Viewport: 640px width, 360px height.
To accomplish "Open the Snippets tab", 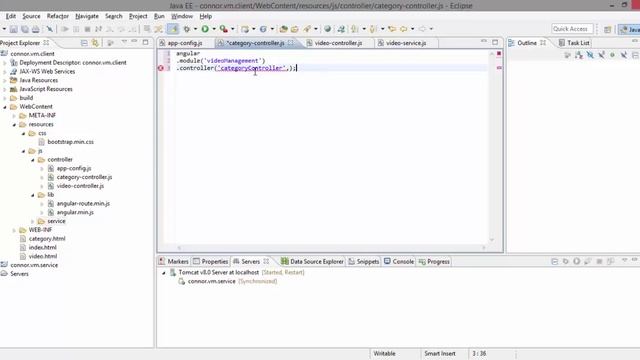I will [364, 262].
